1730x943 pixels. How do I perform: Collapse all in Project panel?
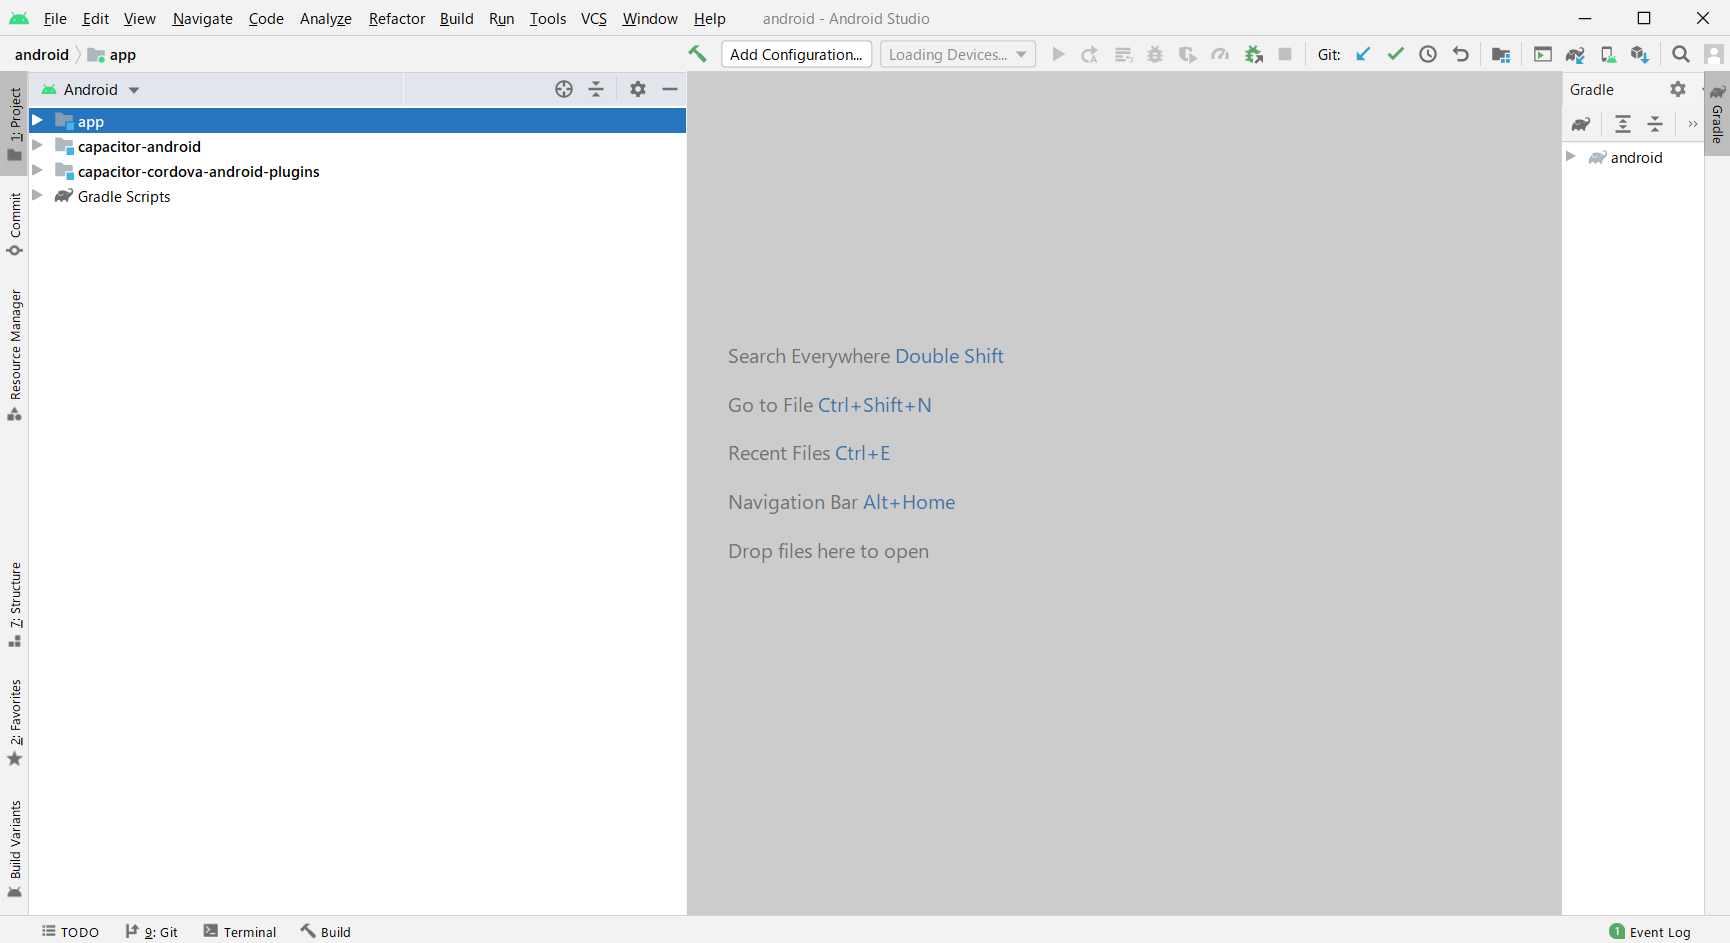tap(596, 89)
